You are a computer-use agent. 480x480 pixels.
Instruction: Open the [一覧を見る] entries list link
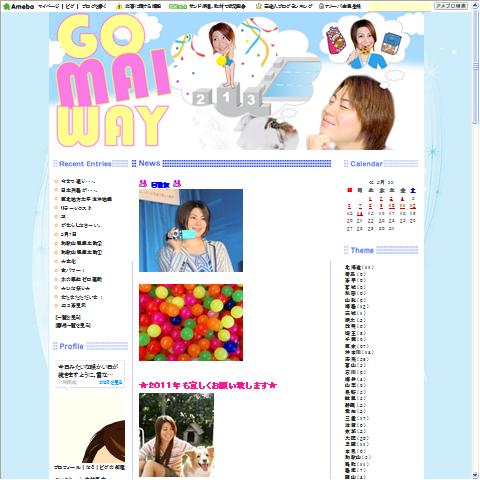68,317
